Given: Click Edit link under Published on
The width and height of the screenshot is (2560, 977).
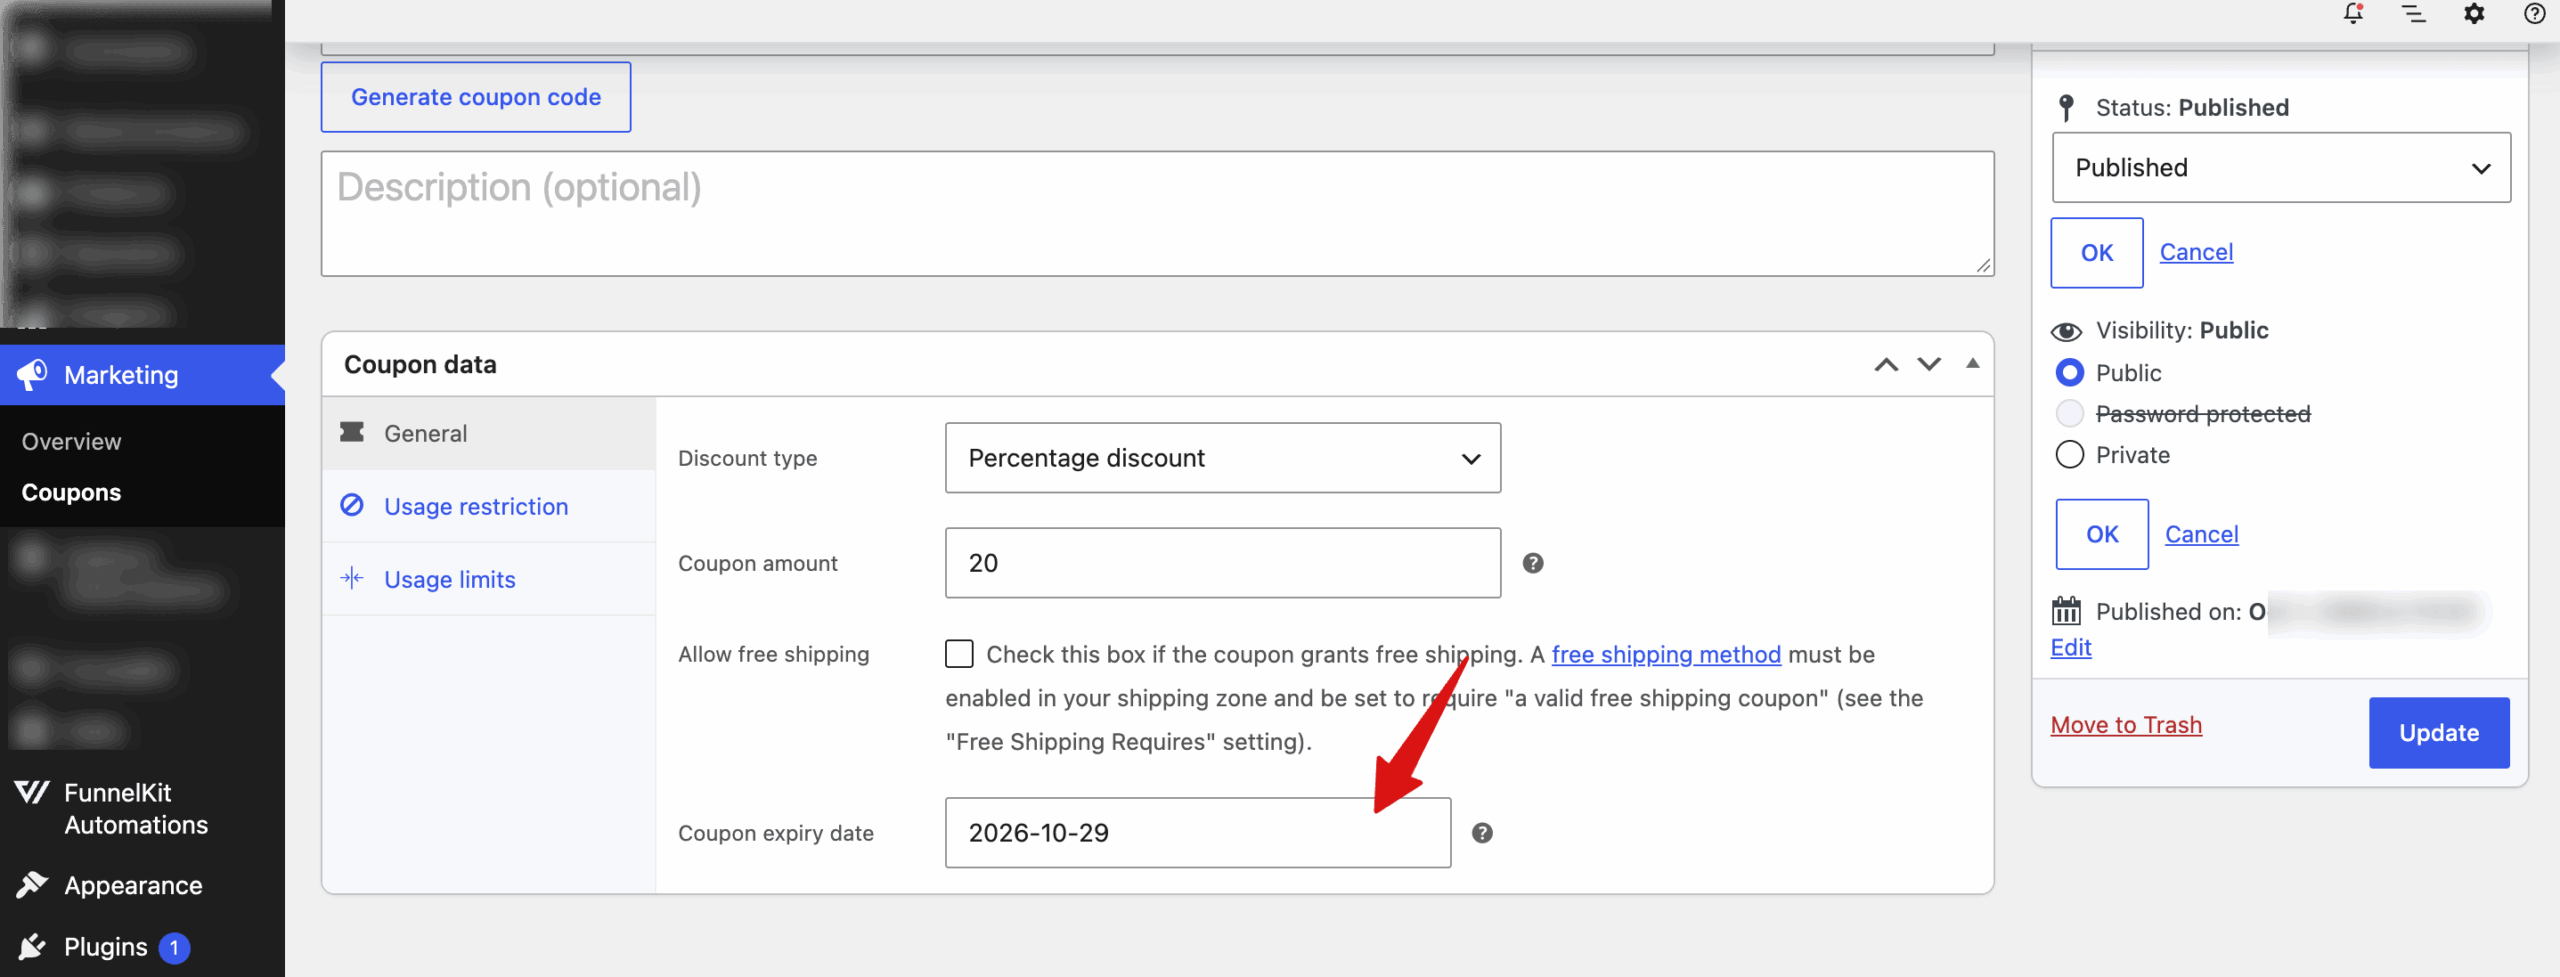Looking at the screenshot, I should point(2071,648).
